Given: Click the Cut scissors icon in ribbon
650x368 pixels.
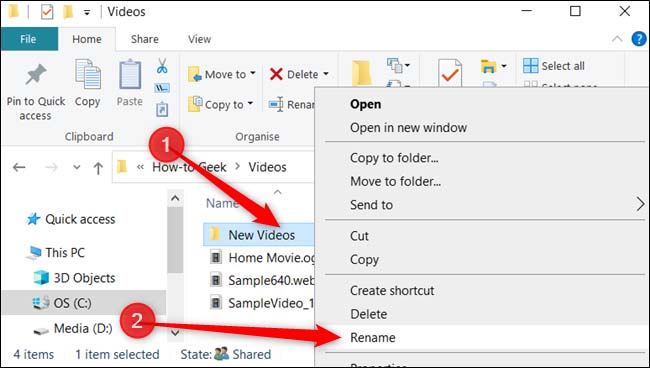Looking at the screenshot, I should tap(162, 66).
